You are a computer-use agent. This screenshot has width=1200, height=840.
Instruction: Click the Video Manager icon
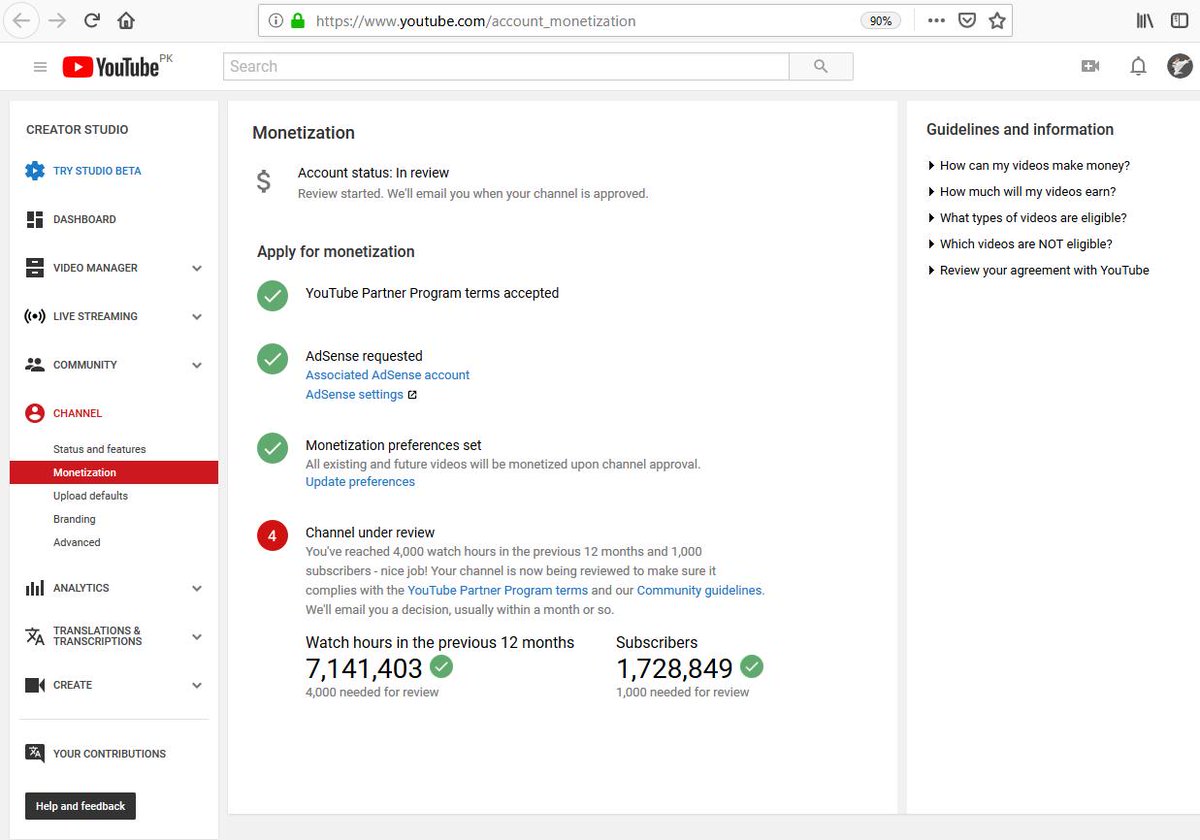[35, 268]
